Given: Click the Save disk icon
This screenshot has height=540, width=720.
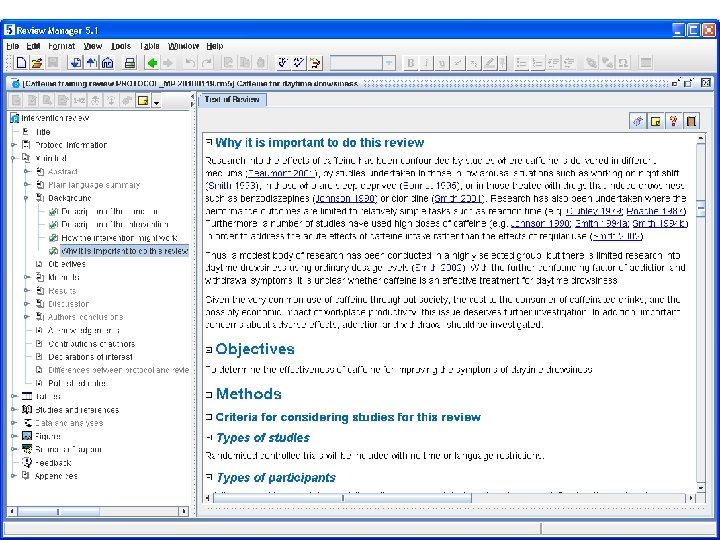Looking at the screenshot, I should [x=52, y=63].
